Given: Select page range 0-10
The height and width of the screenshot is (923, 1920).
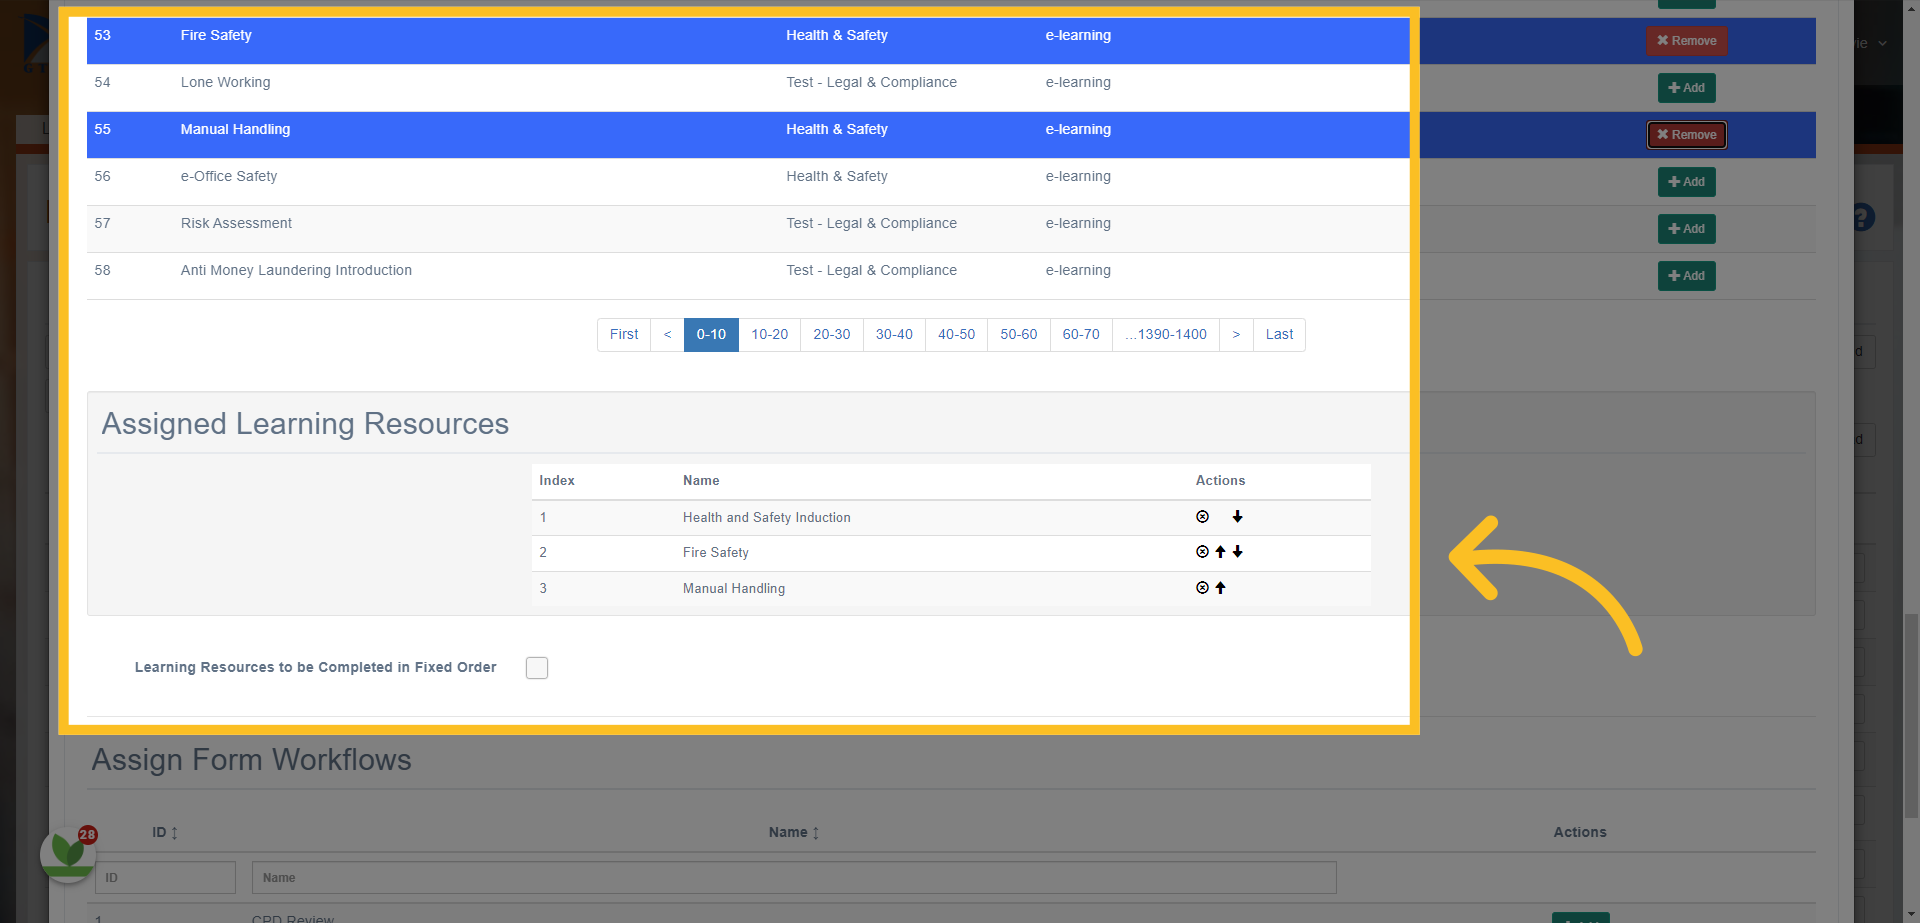Looking at the screenshot, I should (x=711, y=335).
